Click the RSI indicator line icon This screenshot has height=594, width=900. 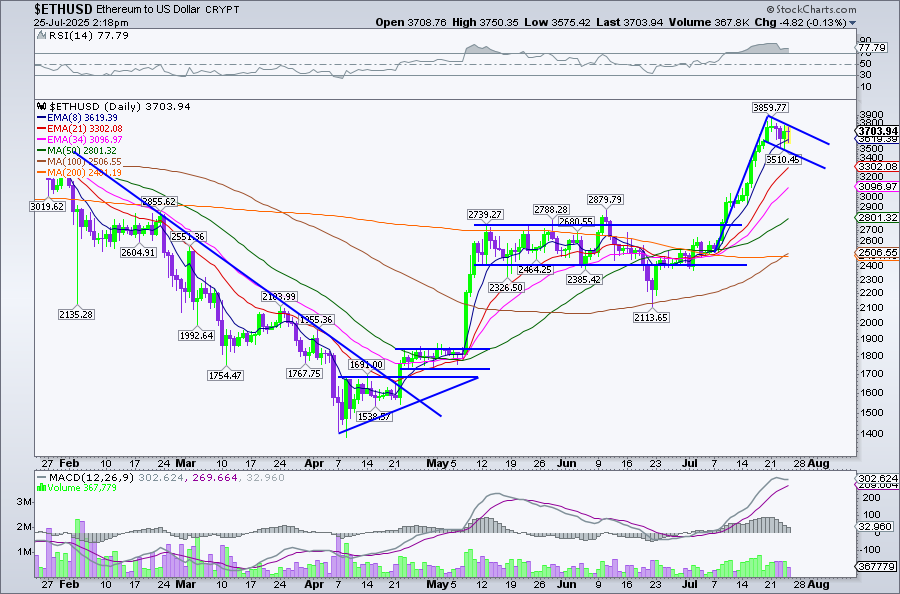click(41, 35)
